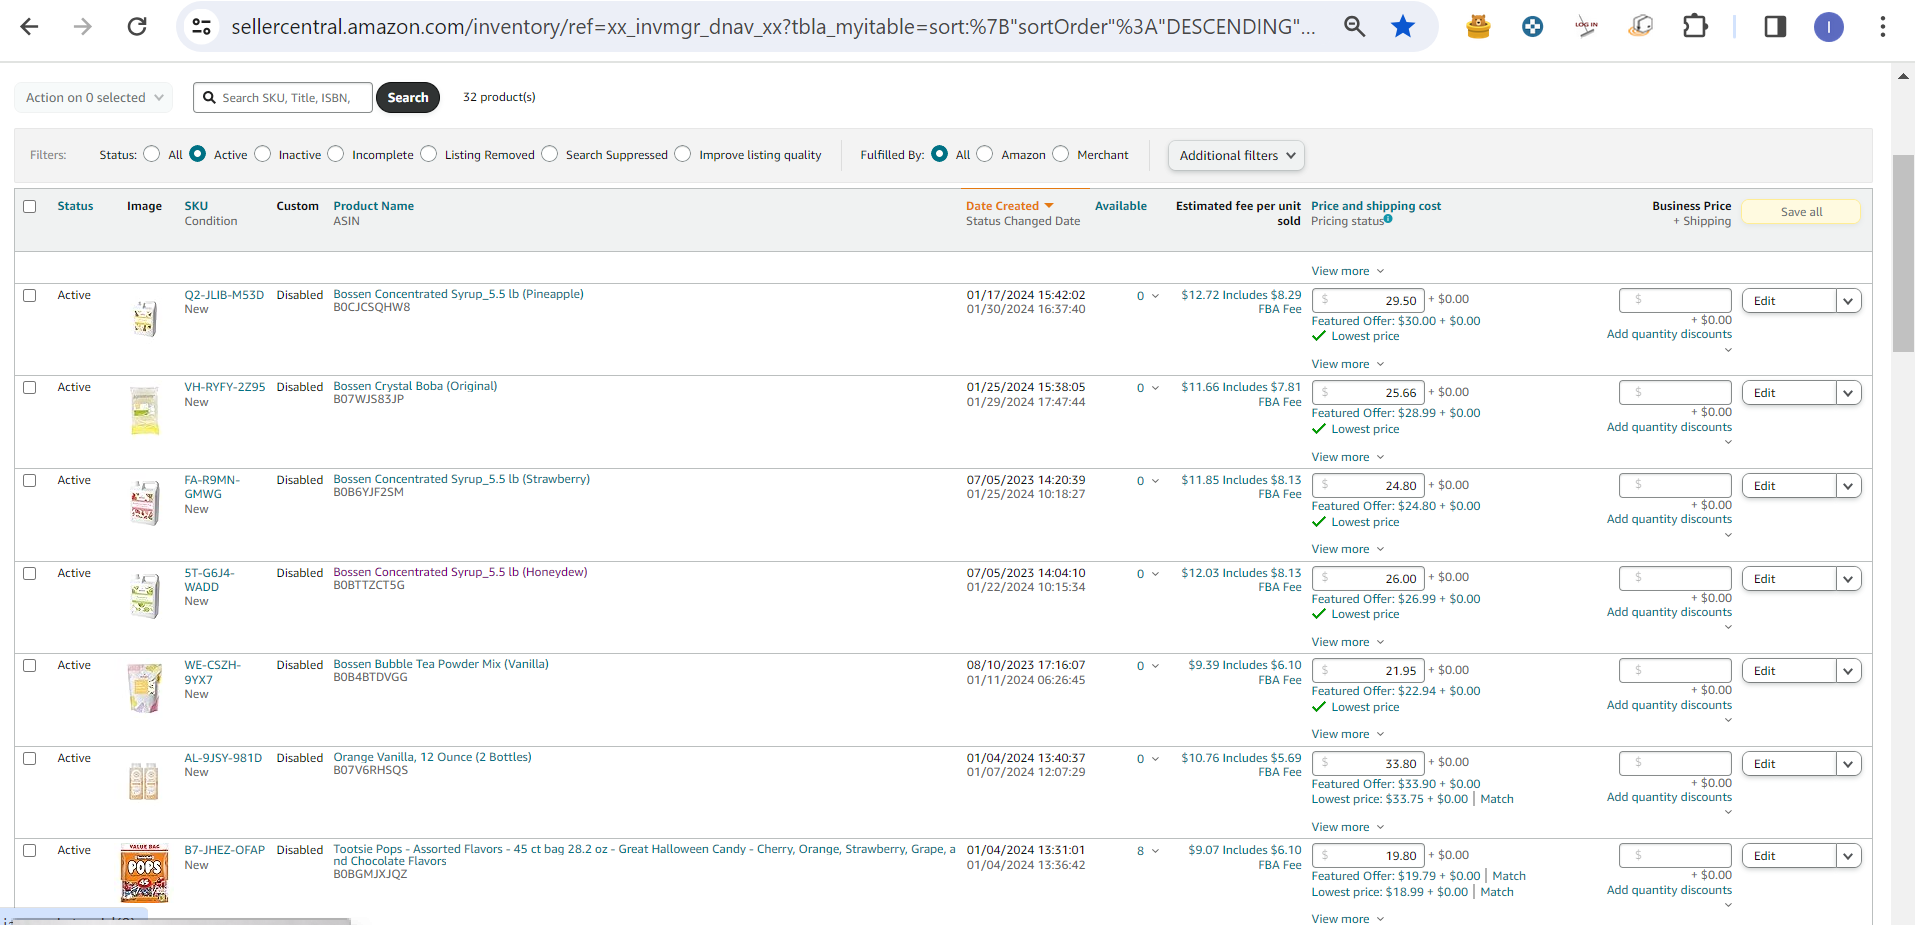Open the Additional filters dropdown
The width and height of the screenshot is (1915, 925).
[1236, 155]
